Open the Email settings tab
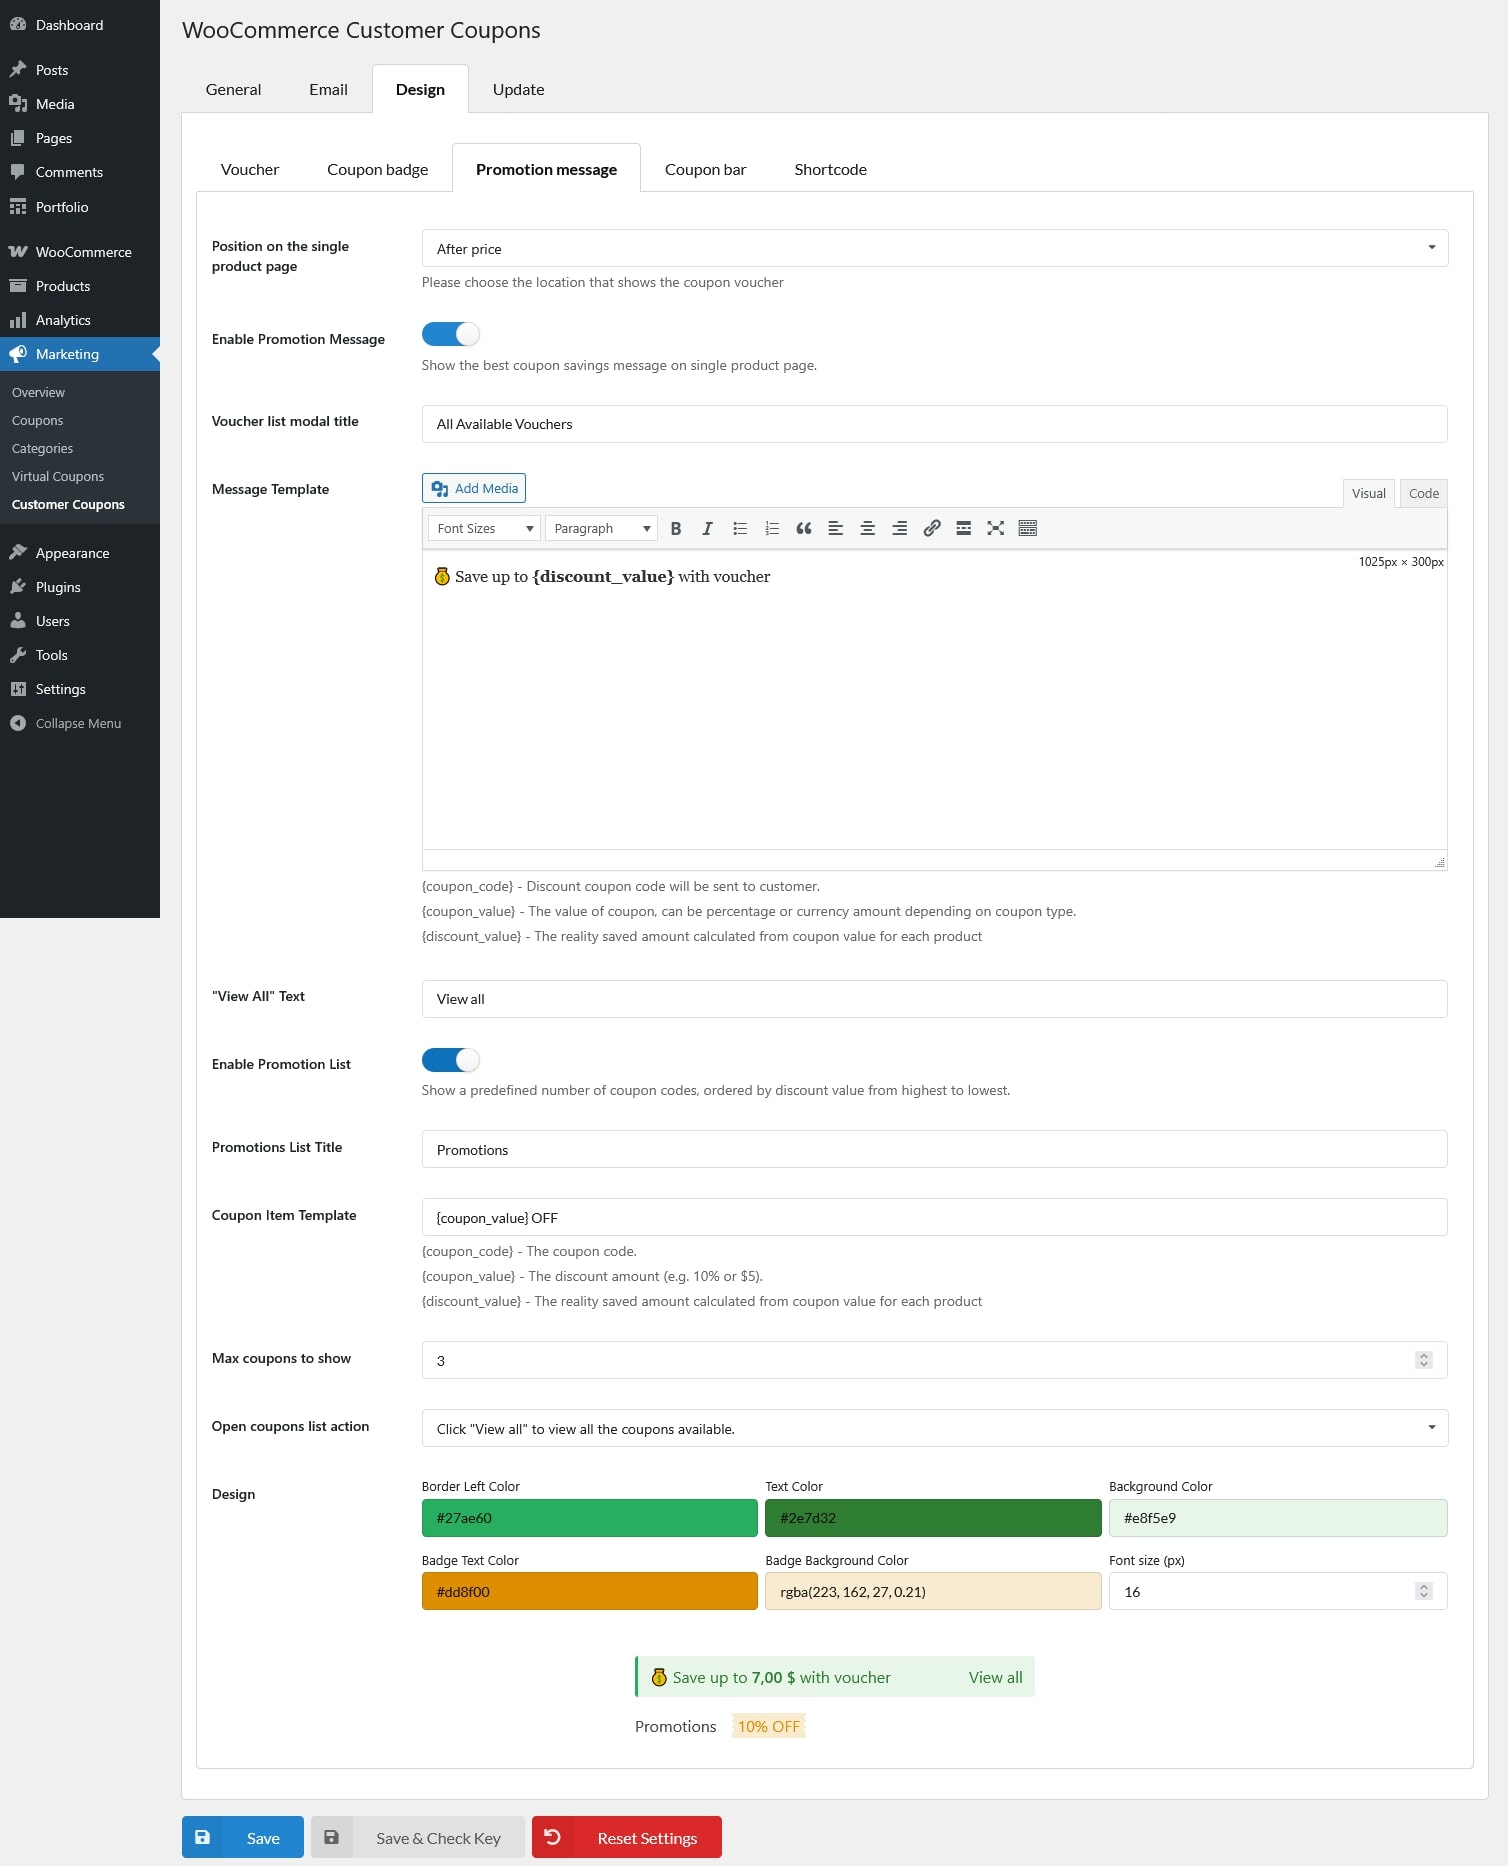 pos(328,89)
